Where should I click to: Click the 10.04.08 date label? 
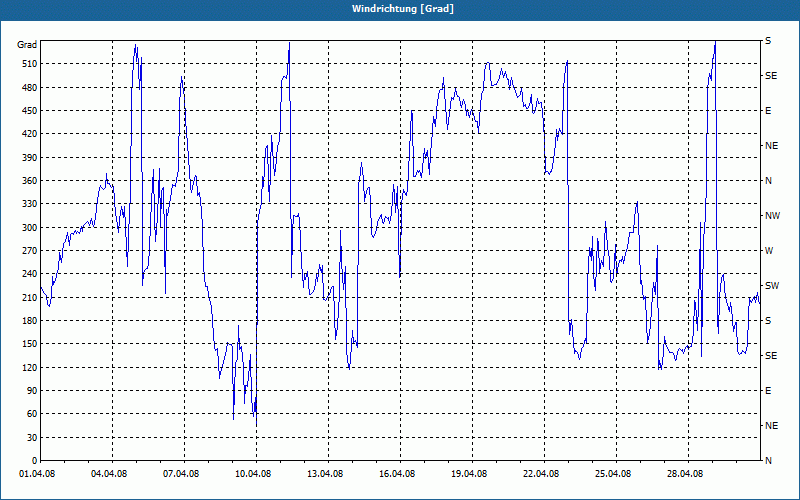[253, 474]
